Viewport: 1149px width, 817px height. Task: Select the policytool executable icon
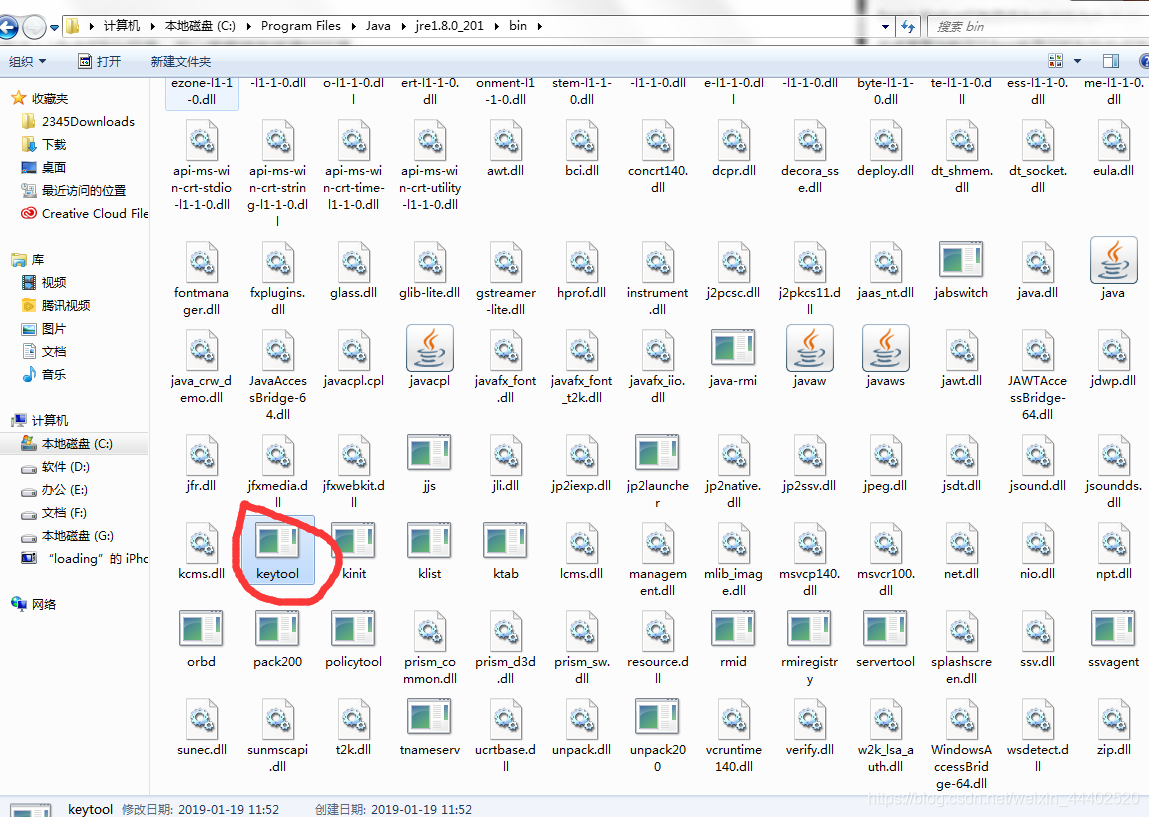[354, 629]
